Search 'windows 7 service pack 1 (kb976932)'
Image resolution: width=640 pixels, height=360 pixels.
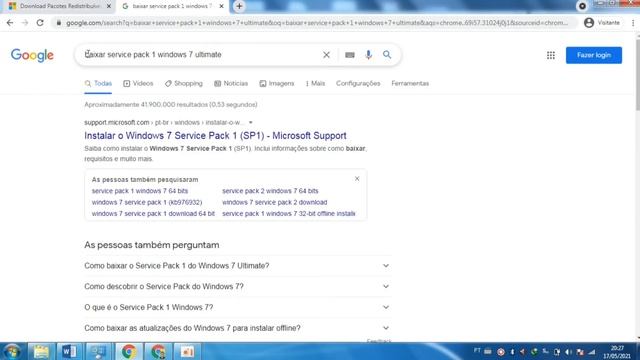pyautogui.click(x=147, y=202)
